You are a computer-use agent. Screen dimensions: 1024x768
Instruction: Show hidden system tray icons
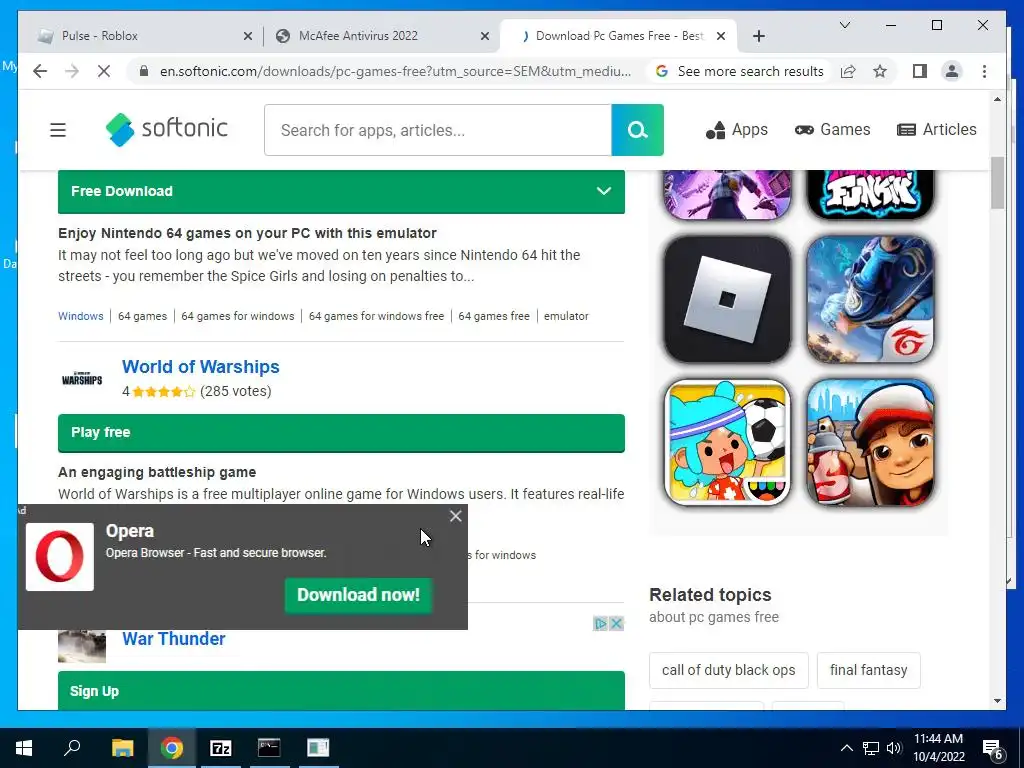pos(846,748)
